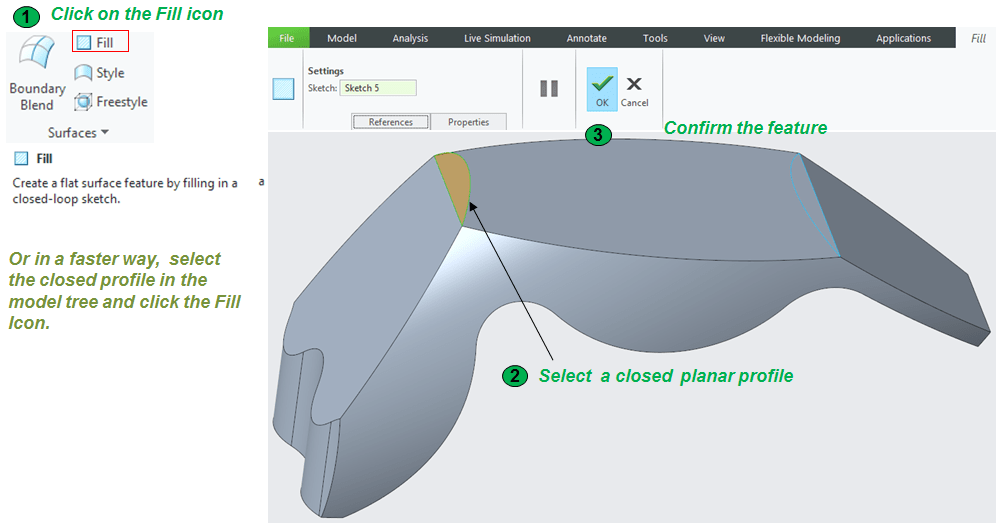Switch to the Applications tab

[x=903, y=38]
